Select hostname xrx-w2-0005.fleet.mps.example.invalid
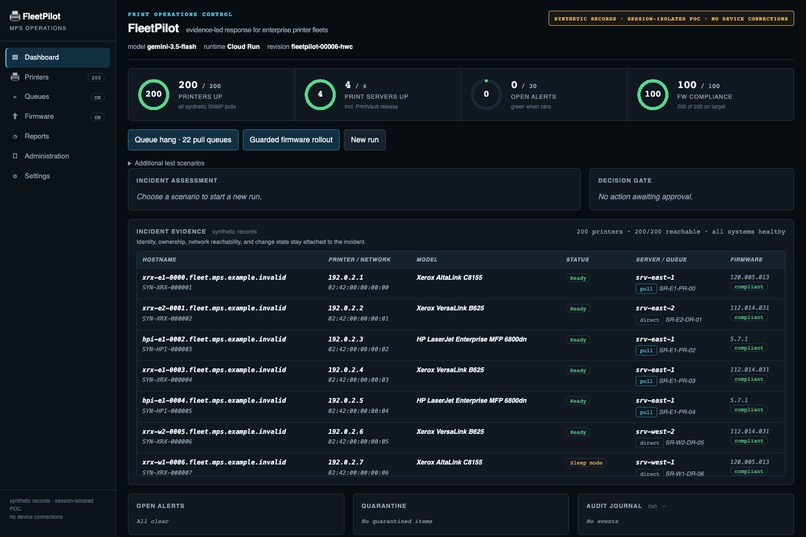The width and height of the screenshot is (806, 537). 214,432
